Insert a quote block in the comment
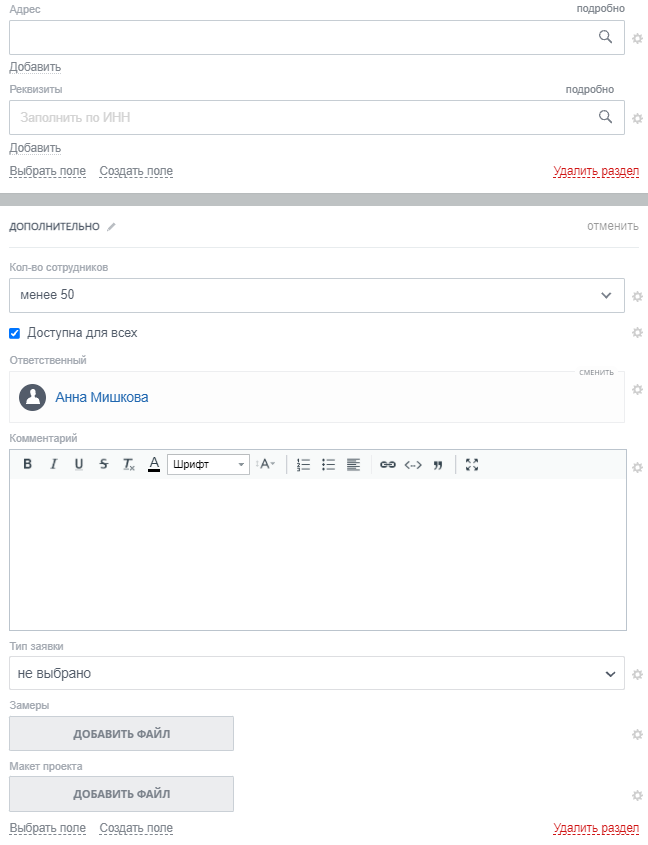This screenshot has width=648, height=845. [x=438, y=464]
